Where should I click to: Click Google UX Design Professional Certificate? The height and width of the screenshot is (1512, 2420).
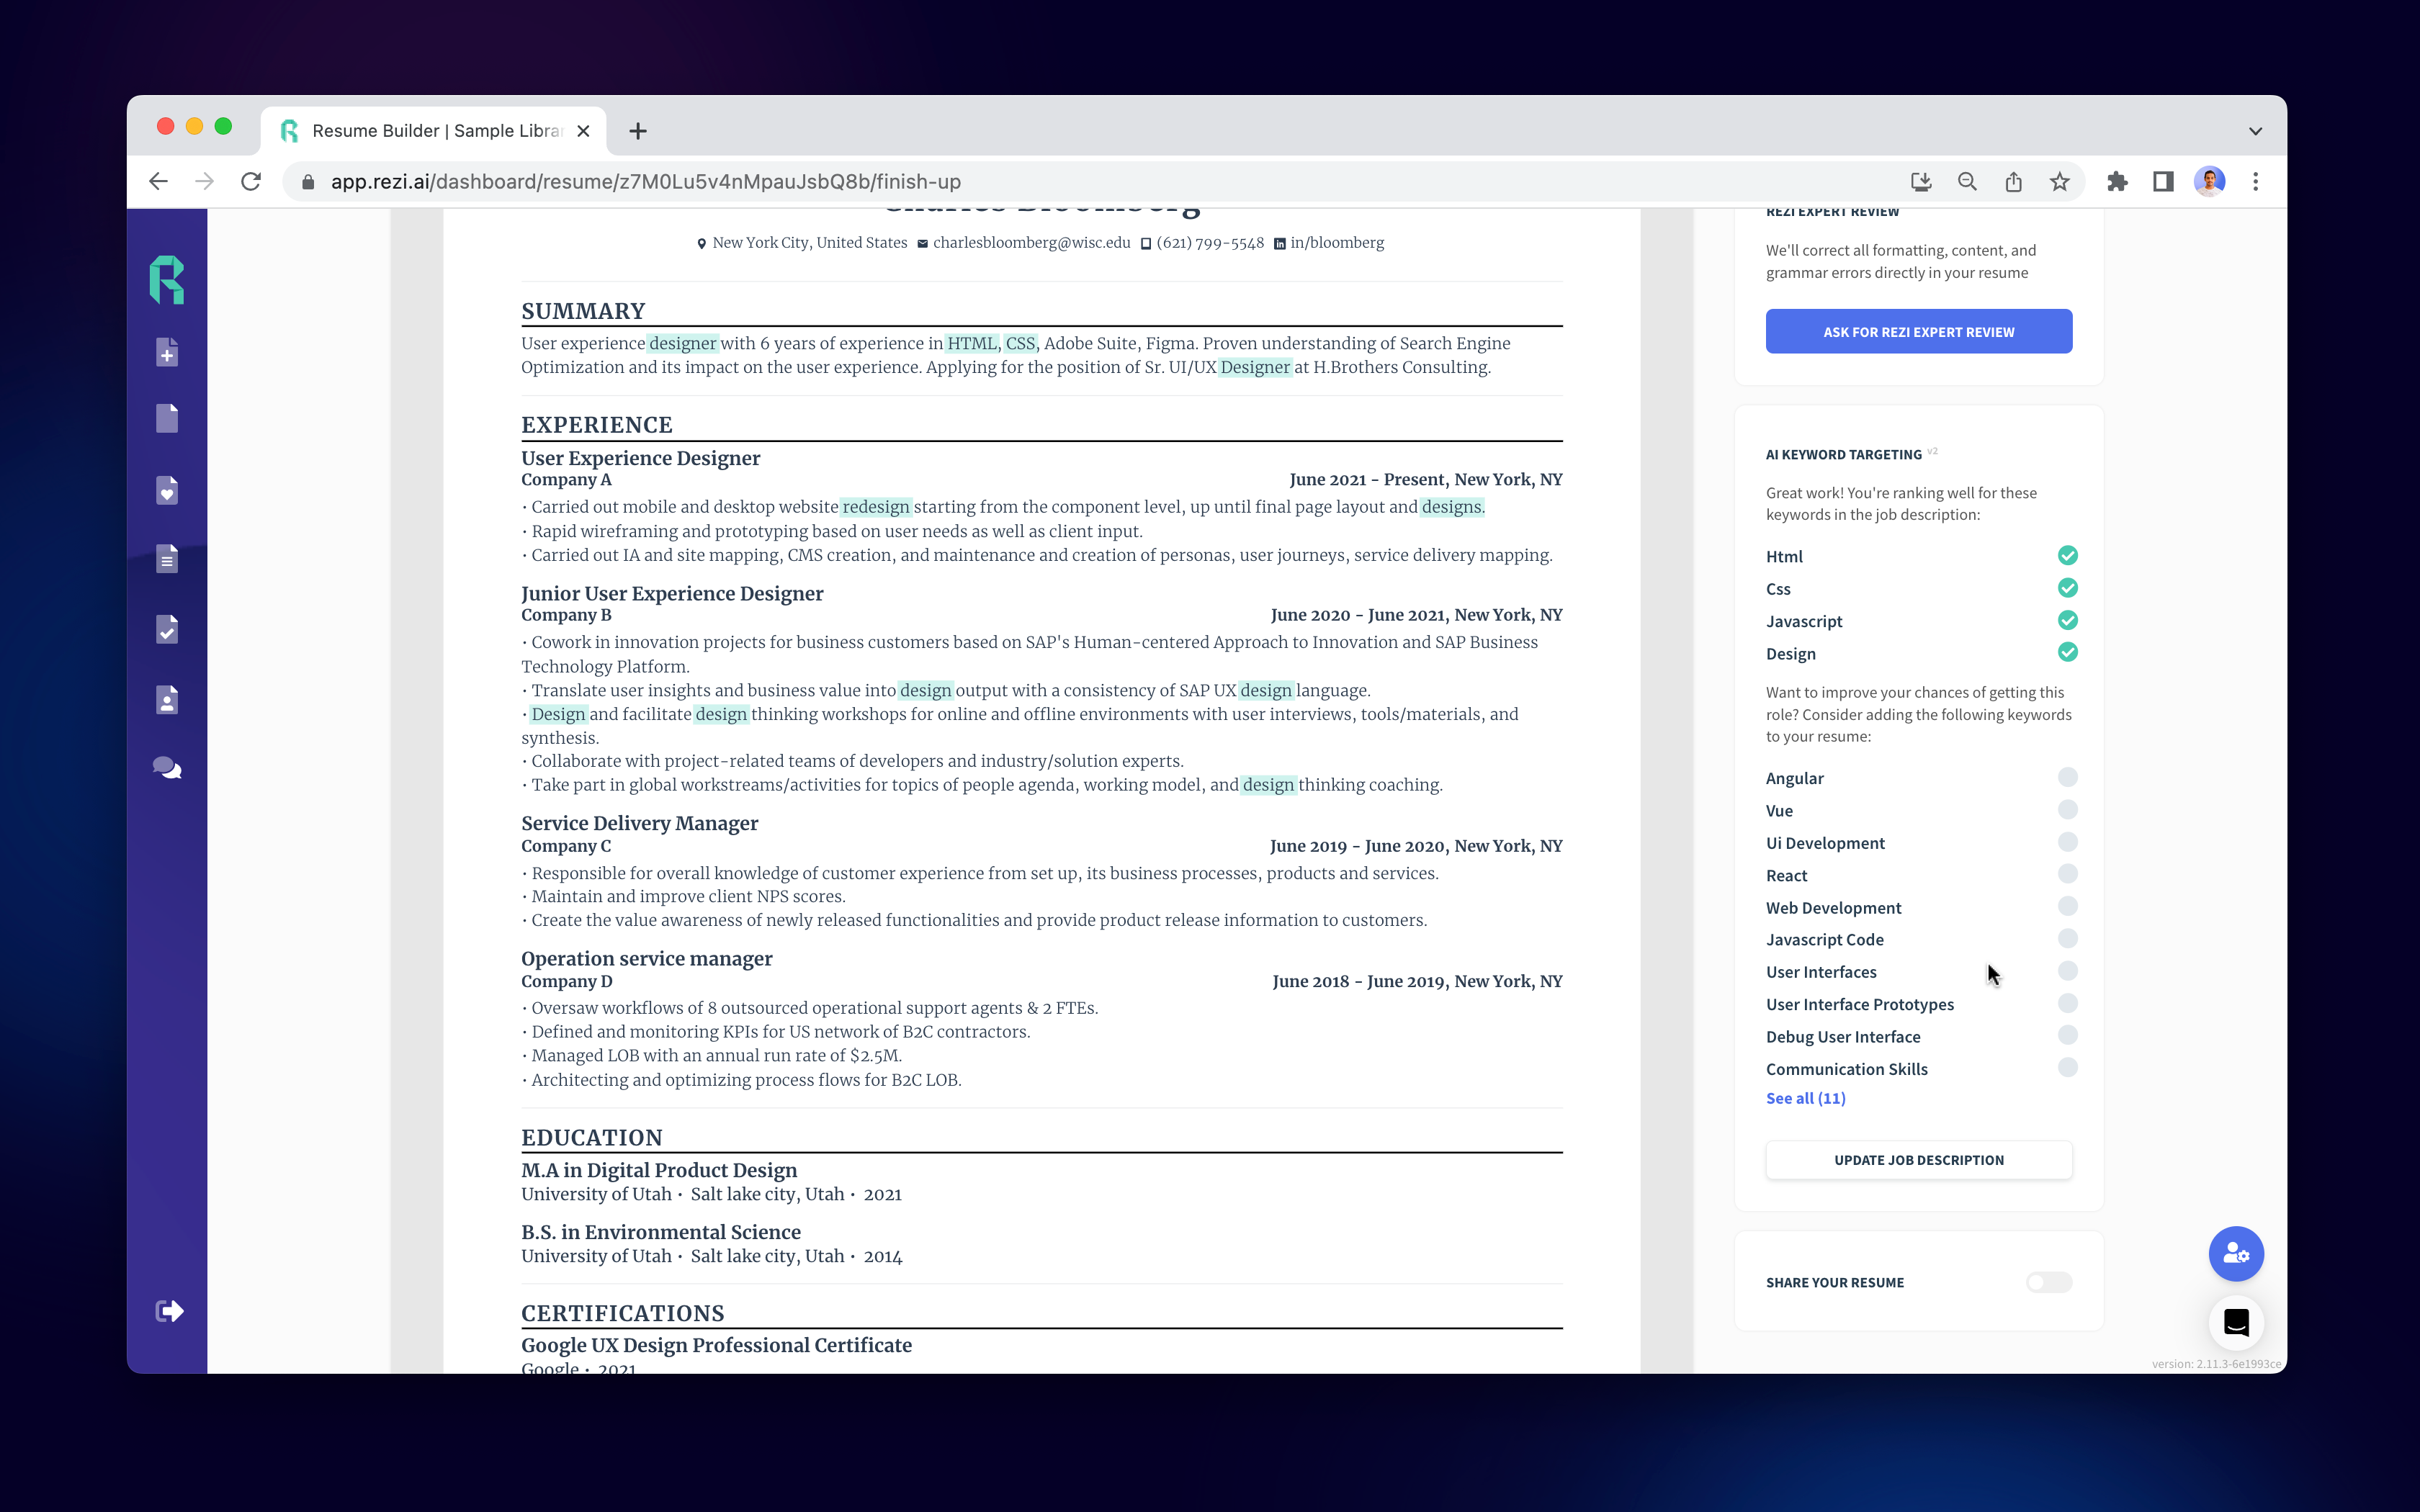tap(716, 1346)
